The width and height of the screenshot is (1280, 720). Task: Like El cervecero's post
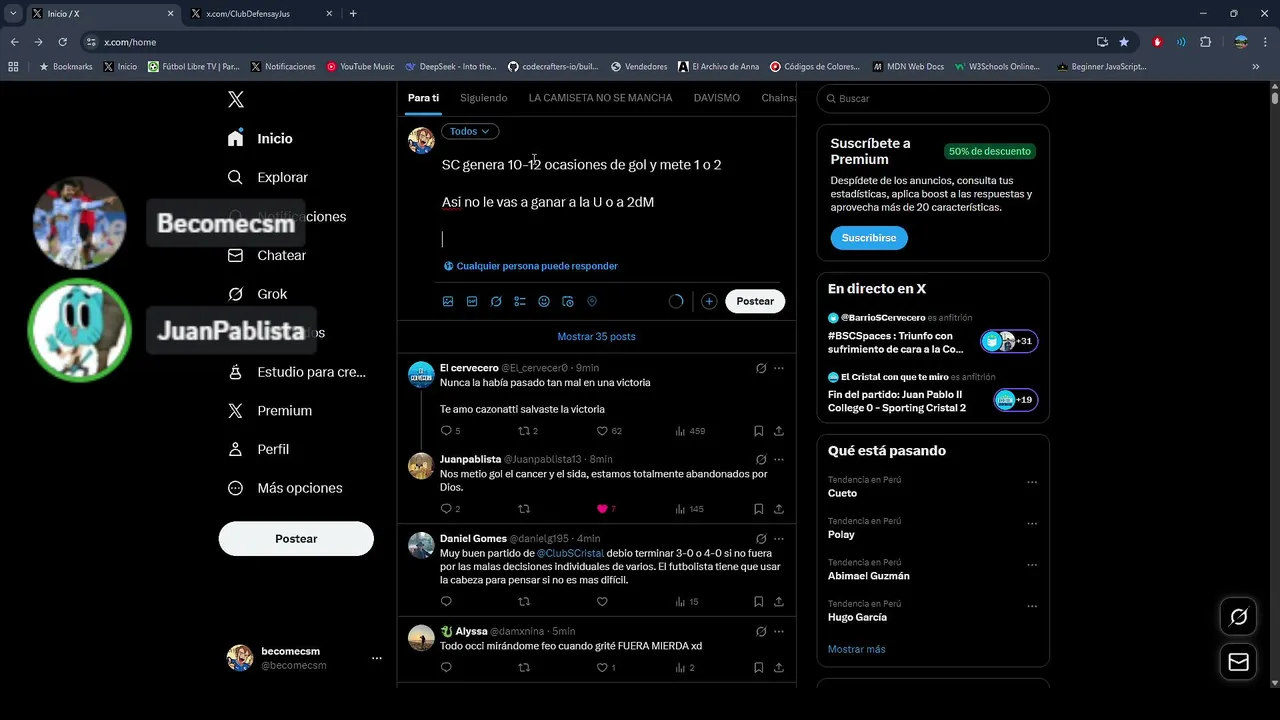click(x=602, y=431)
